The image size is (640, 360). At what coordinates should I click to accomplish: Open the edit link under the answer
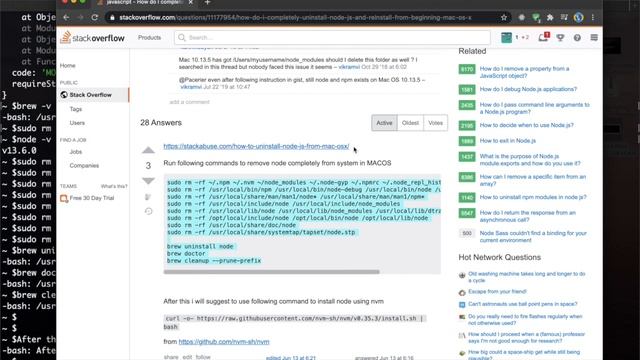(x=187, y=357)
